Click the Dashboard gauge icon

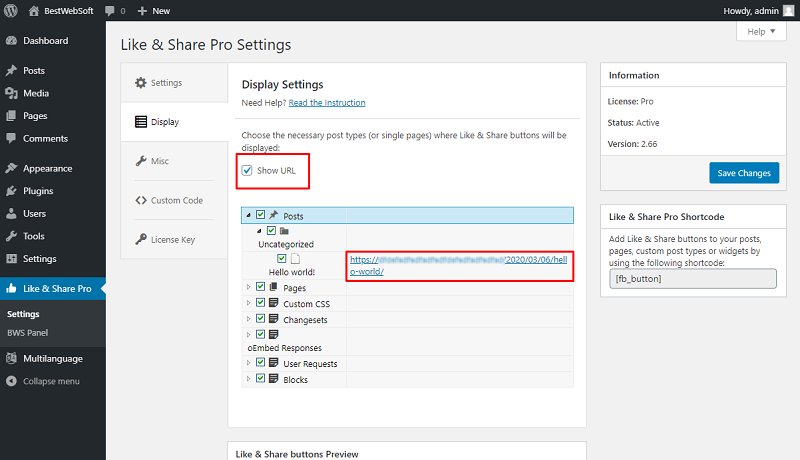pos(11,41)
